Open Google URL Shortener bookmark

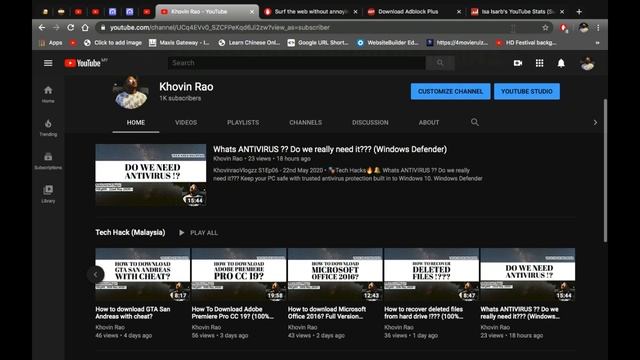click(x=318, y=42)
